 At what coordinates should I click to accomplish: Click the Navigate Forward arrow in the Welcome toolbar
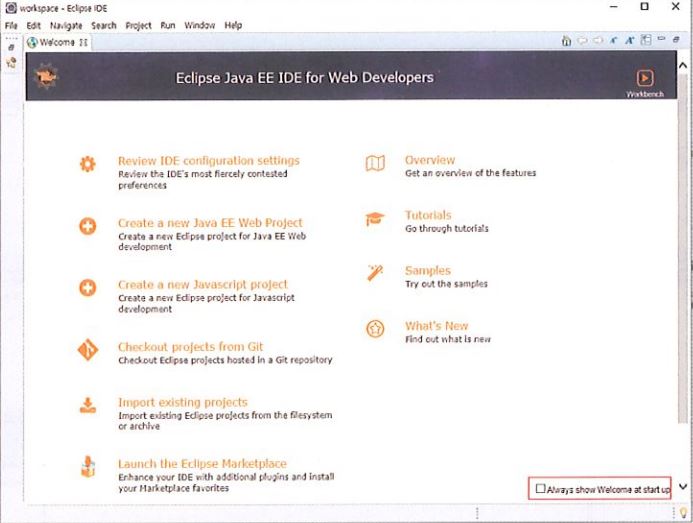click(598, 41)
